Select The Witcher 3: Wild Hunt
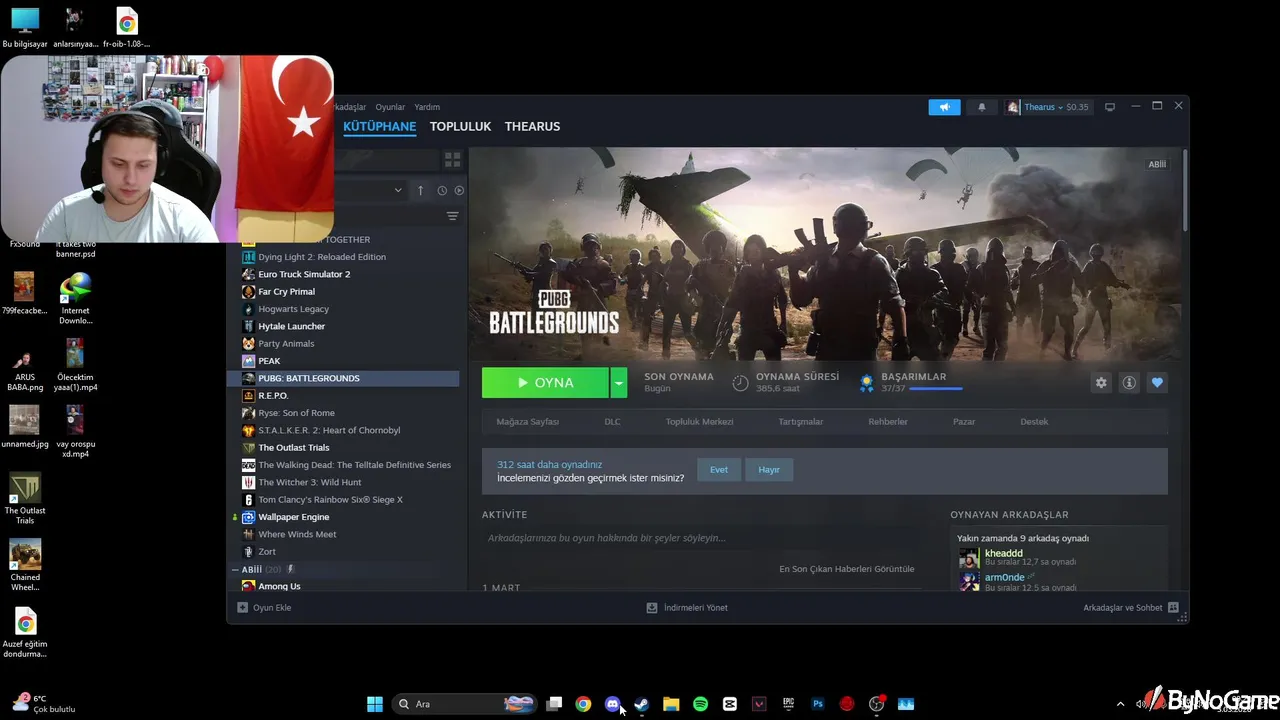This screenshot has height=720, width=1280. tap(309, 482)
